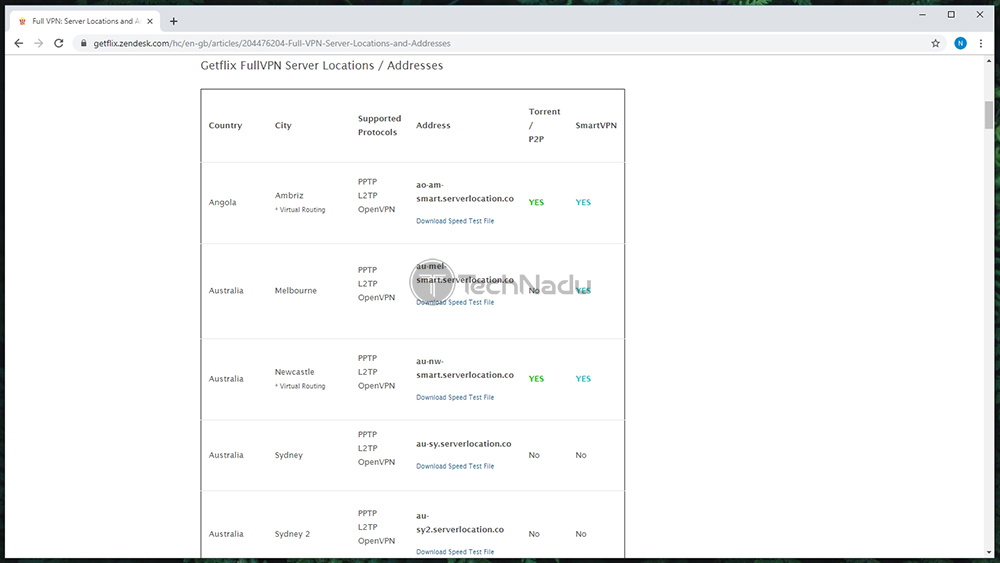The image size is (1000, 563).
Task: Click the au-sy.serverlocation.co address
Action: tap(464, 444)
